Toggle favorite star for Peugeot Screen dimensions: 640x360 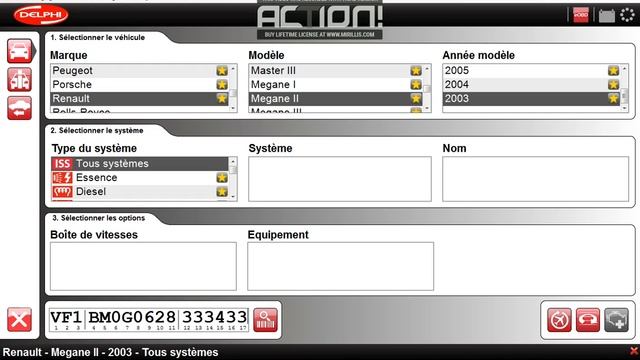tap(222, 71)
